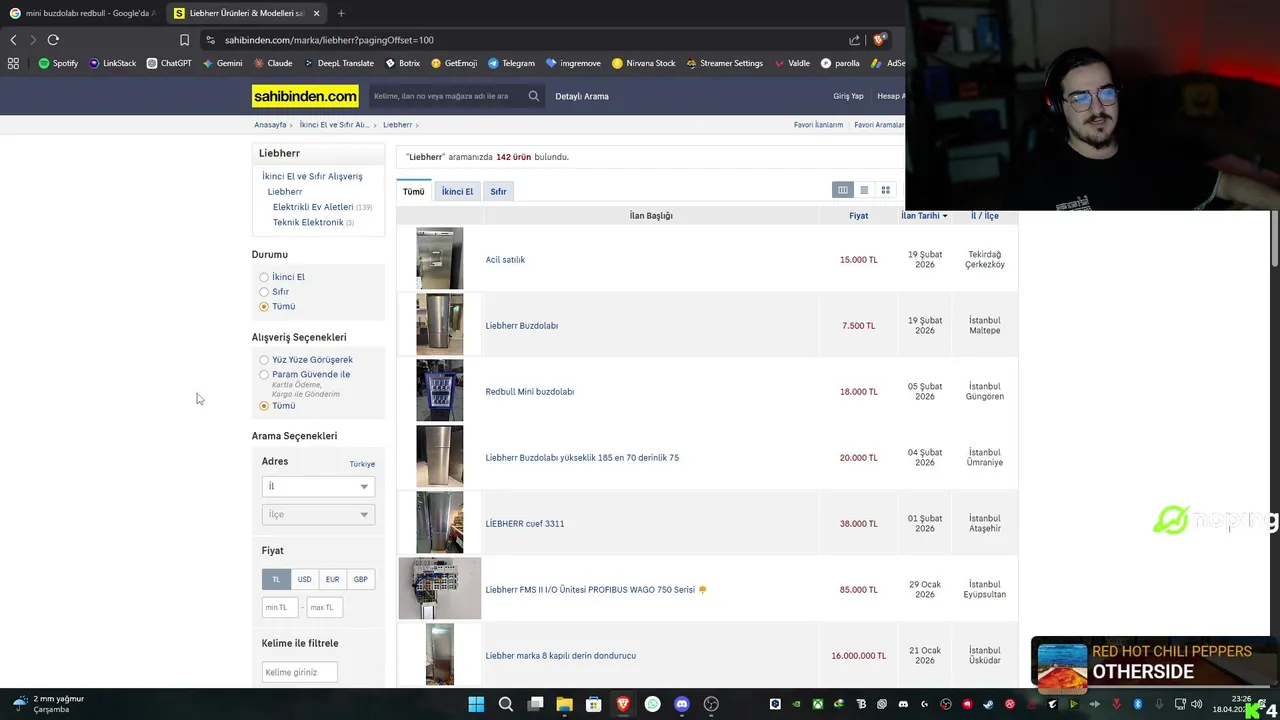The height and width of the screenshot is (720, 1280).
Task: Open the Brave Shields icon
Action: click(879, 40)
